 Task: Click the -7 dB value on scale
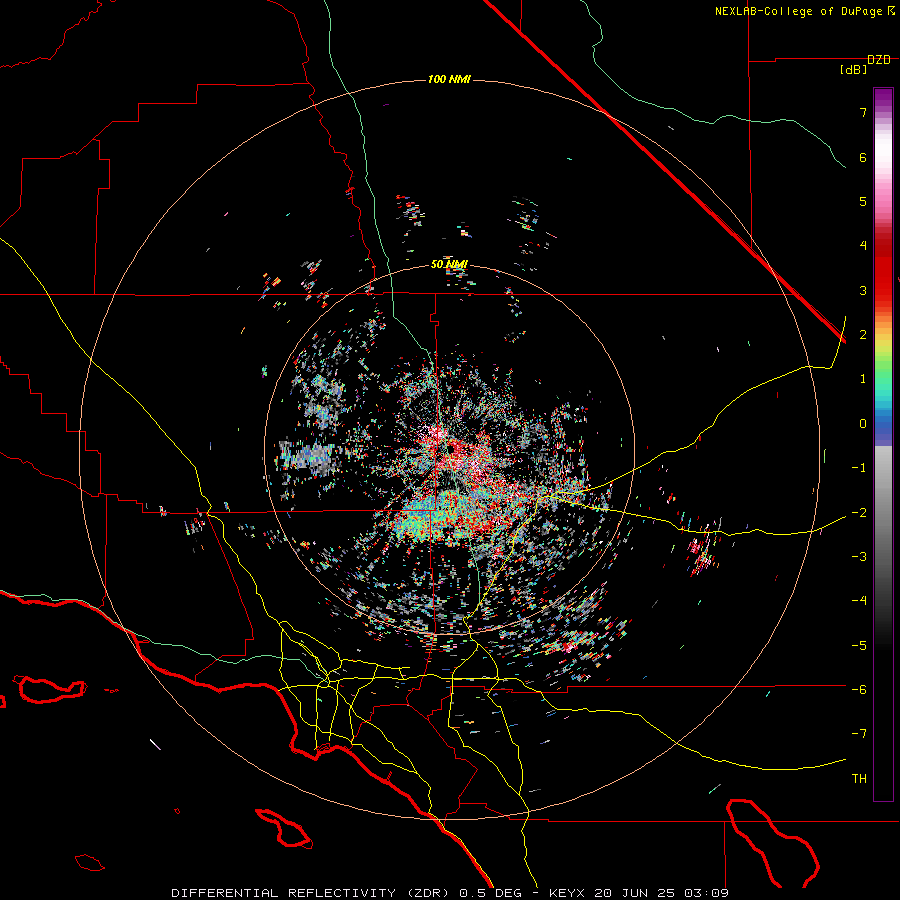pos(859,734)
